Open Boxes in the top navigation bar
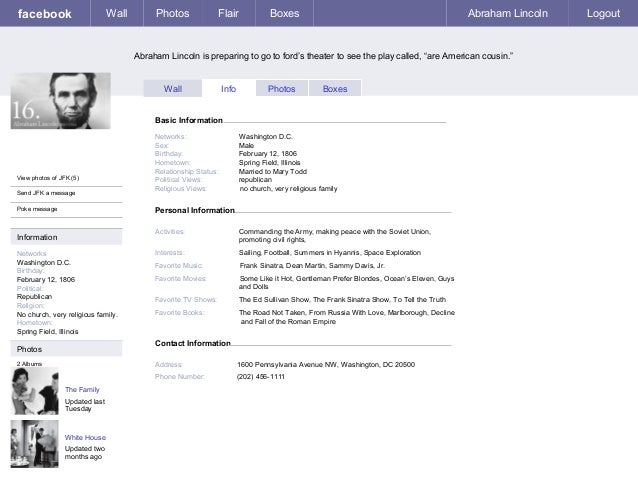 coord(284,13)
